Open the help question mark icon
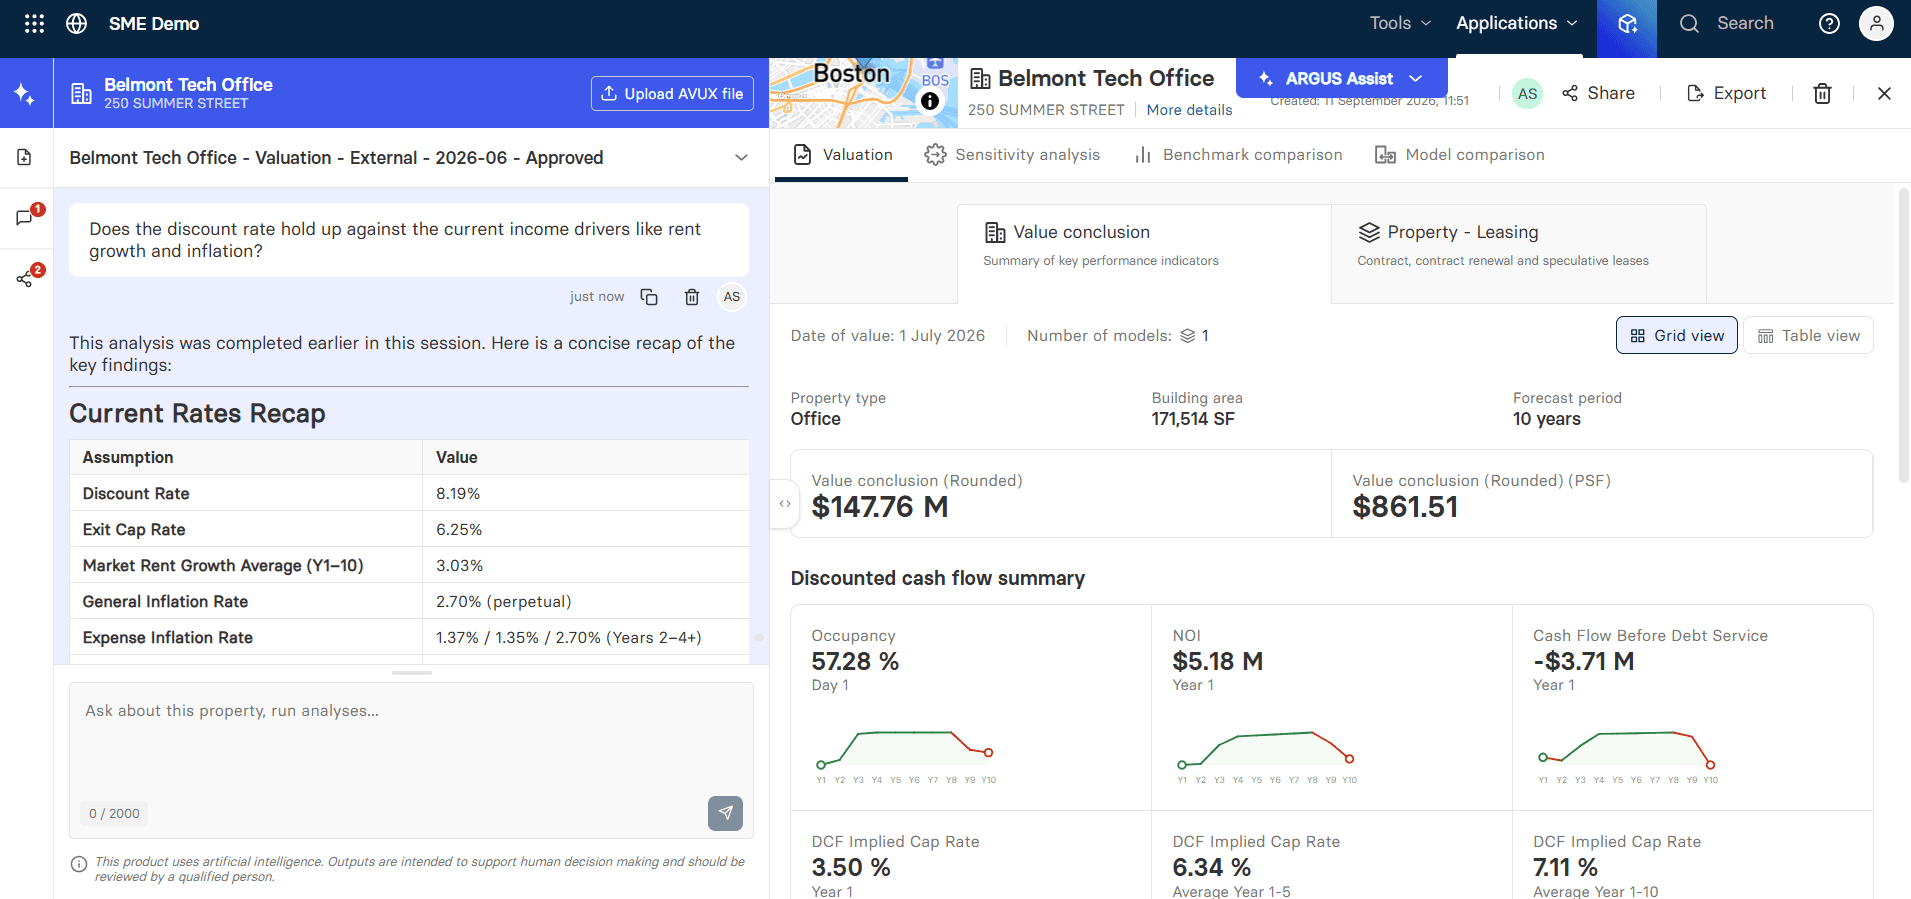This screenshot has height=899, width=1911. 1829,24
